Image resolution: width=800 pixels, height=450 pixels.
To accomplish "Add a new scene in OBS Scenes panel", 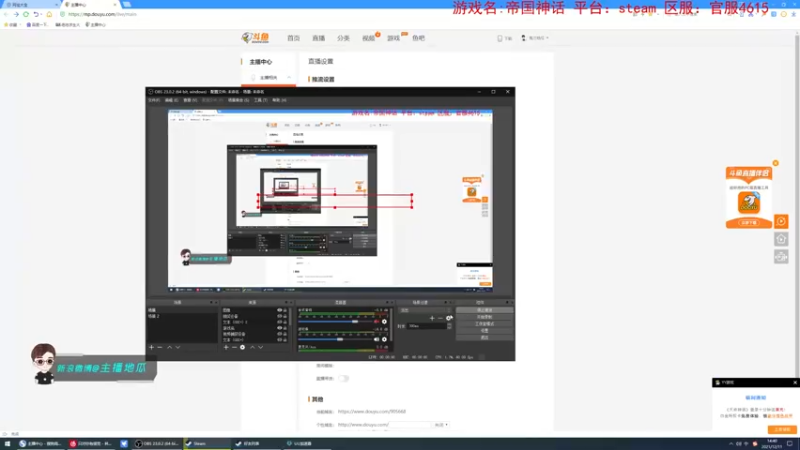I will 151,347.
